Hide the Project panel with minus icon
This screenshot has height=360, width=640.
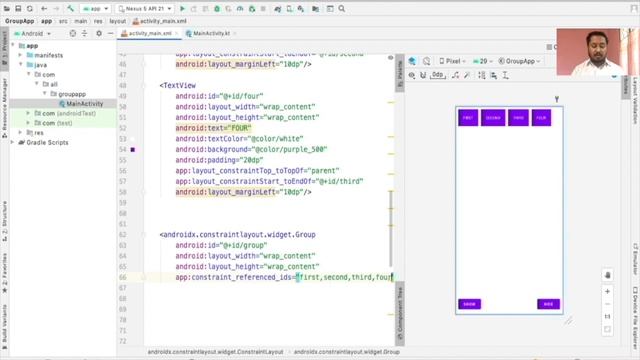(x=110, y=33)
